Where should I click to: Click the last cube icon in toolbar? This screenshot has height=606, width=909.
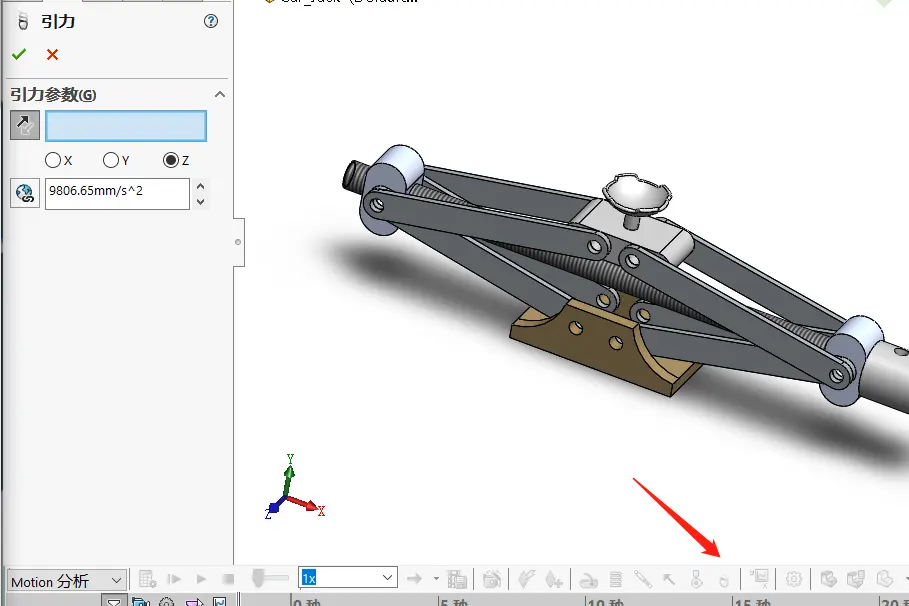click(x=884, y=579)
